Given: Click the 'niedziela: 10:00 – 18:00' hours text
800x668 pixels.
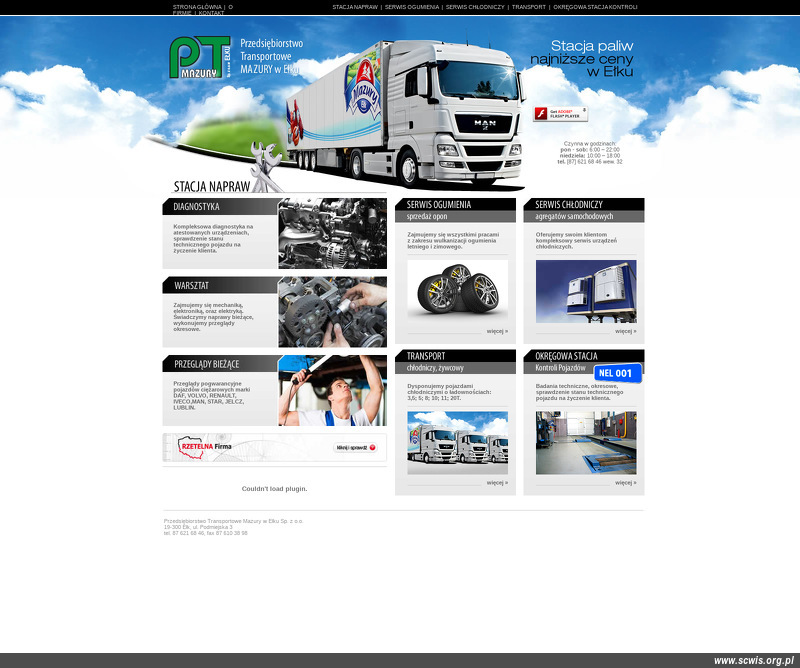Looking at the screenshot, I should [x=590, y=156].
